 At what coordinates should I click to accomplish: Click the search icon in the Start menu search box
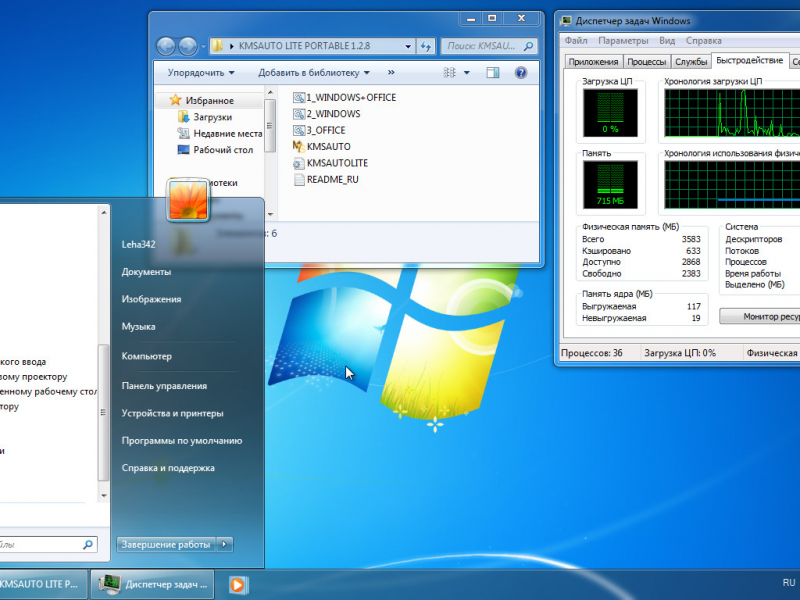(88, 544)
